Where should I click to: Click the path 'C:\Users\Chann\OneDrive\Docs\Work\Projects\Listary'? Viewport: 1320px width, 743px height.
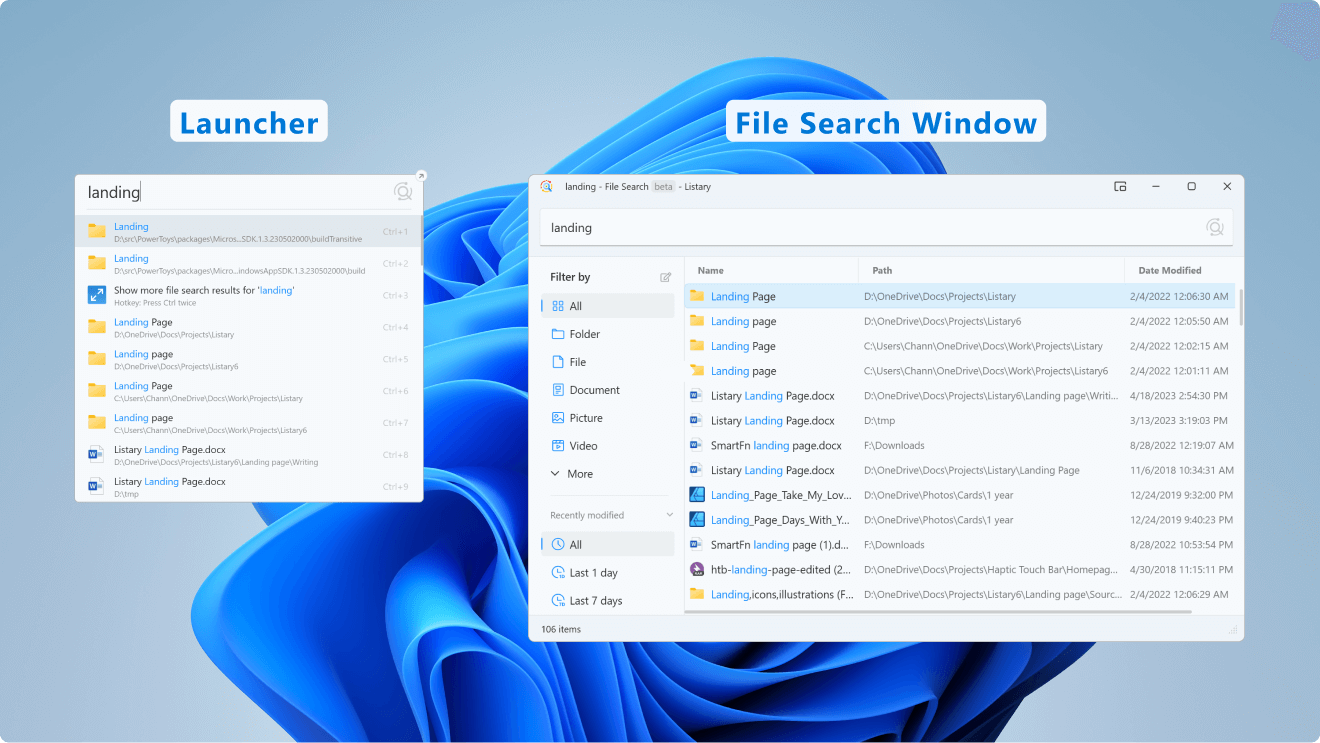[x=983, y=346]
